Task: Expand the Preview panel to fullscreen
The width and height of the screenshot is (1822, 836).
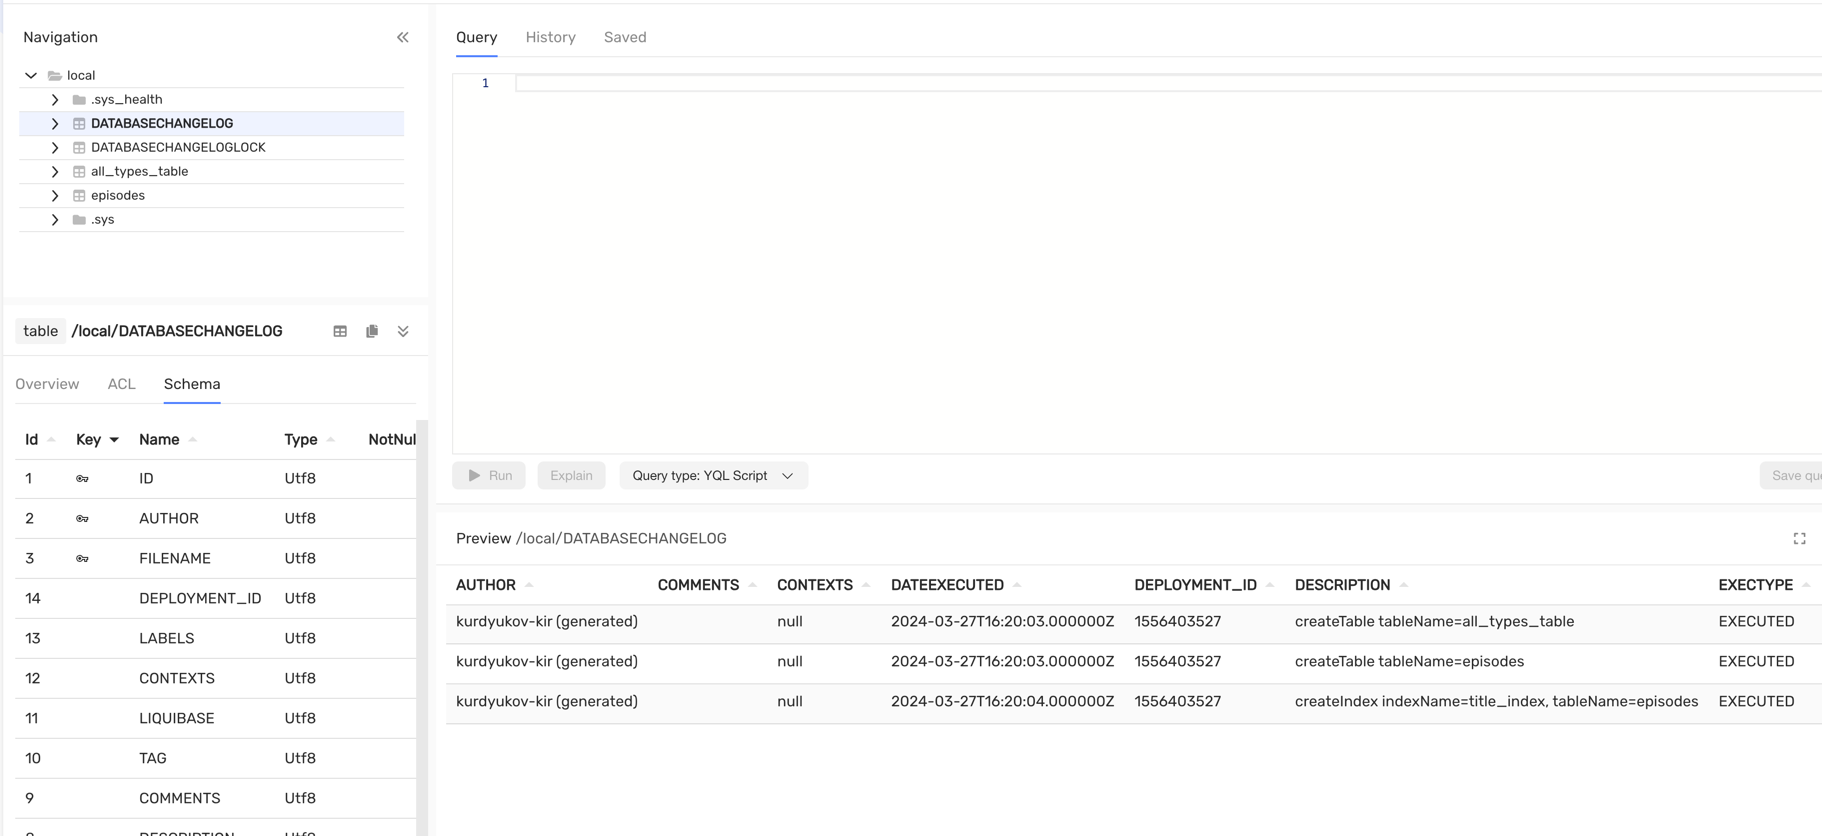Action: pos(1799,539)
